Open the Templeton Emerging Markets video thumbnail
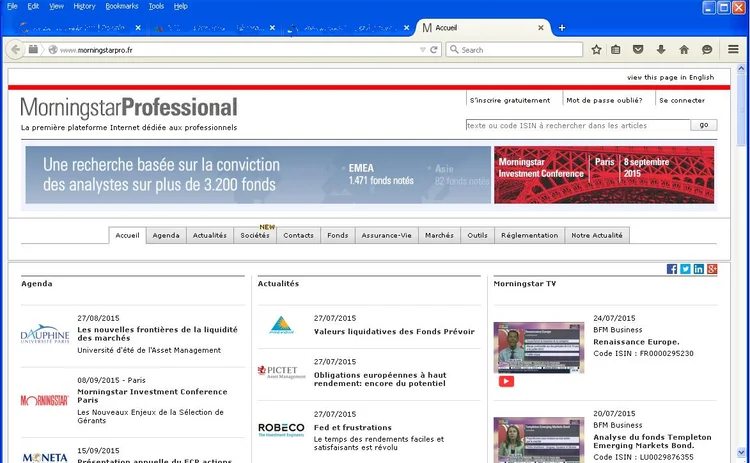The height and width of the screenshot is (463, 750). point(539,440)
